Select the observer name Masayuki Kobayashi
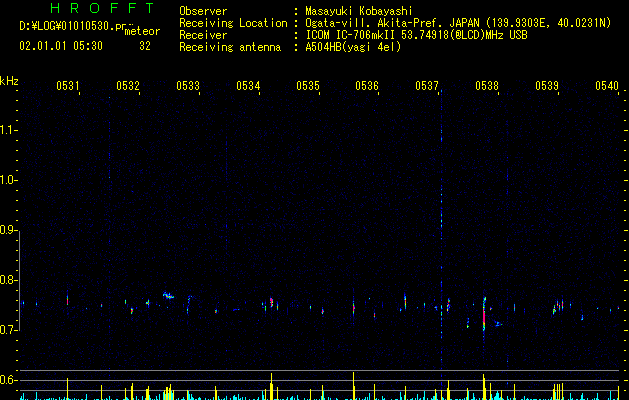The width and height of the screenshot is (629, 400). pos(359,11)
